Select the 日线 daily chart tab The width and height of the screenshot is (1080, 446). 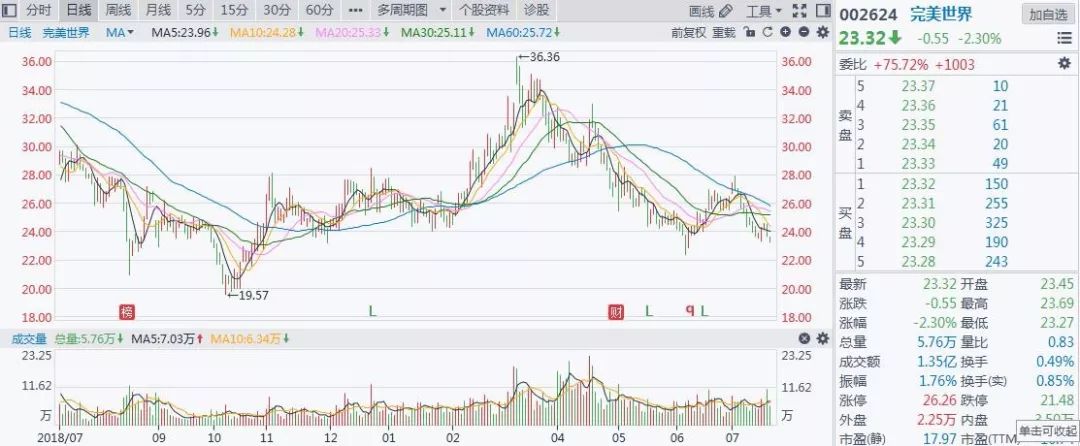(77, 10)
